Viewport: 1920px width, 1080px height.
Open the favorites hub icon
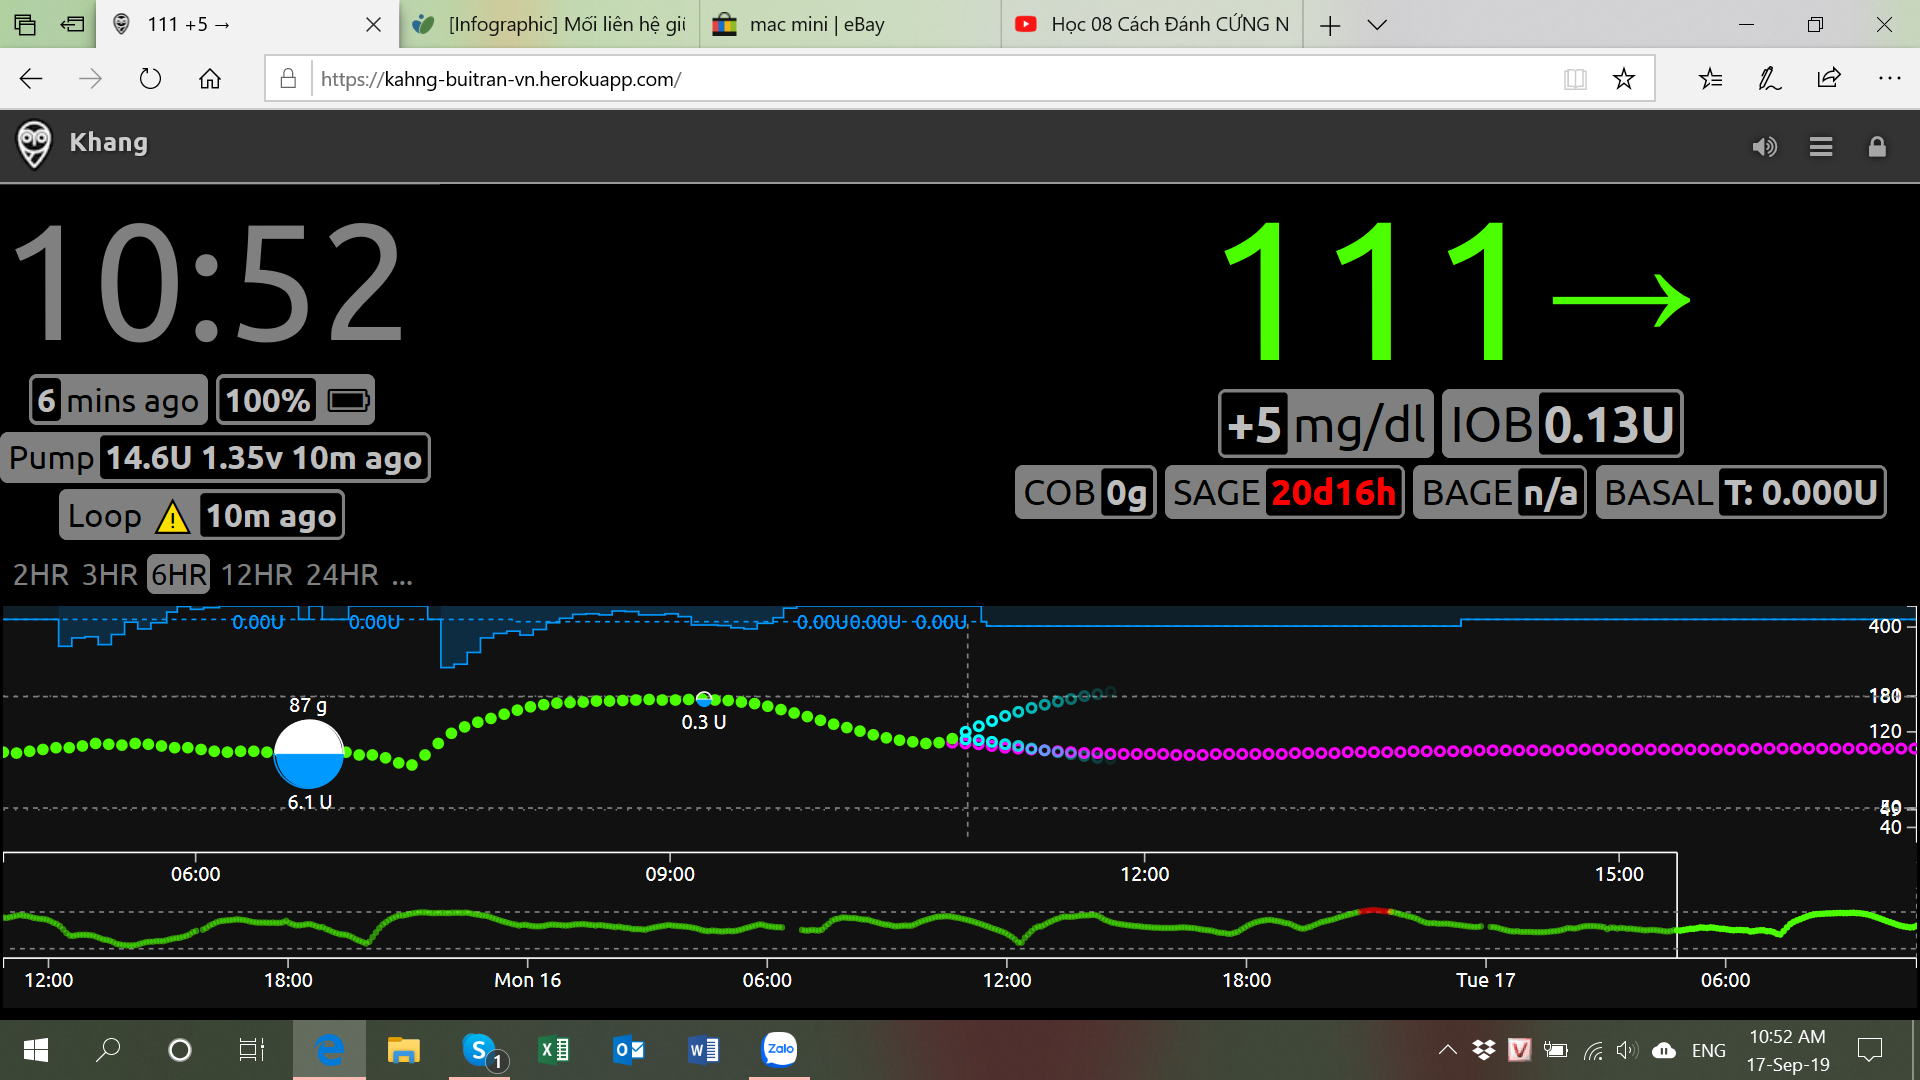pyautogui.click(x=1711, y=79)
